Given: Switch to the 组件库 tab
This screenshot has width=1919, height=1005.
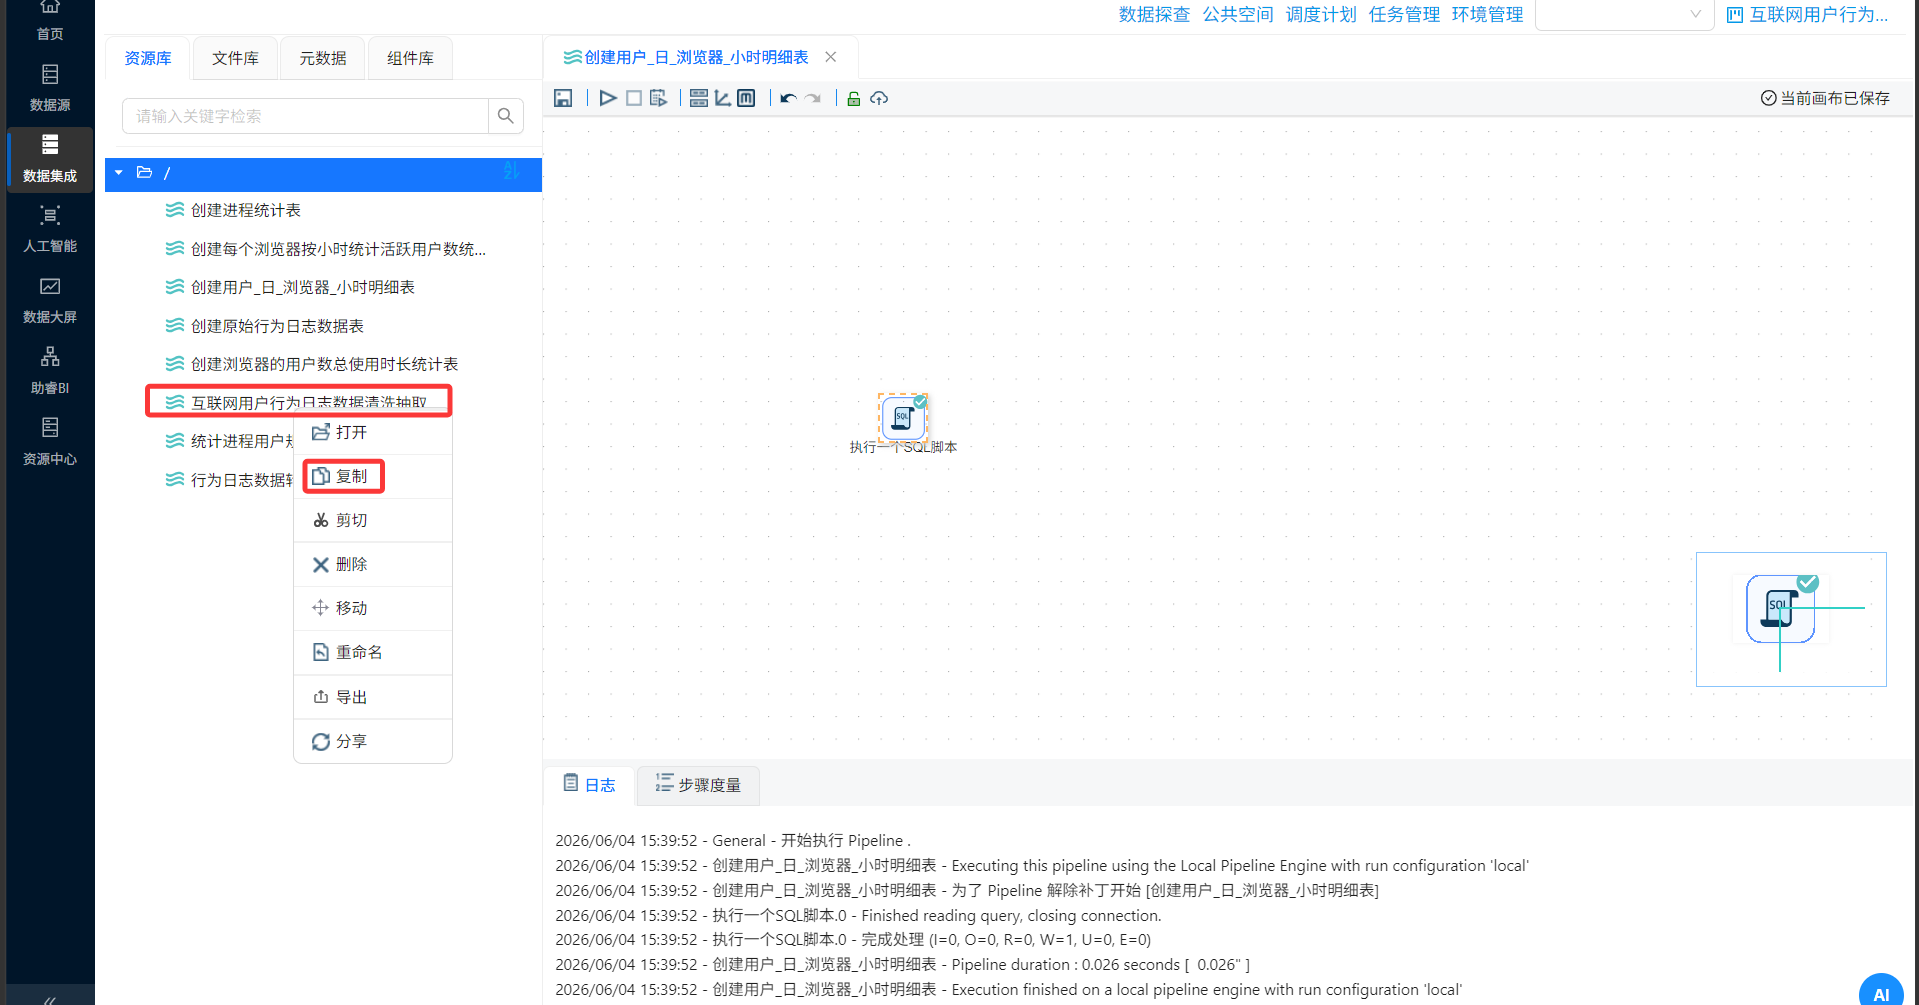Looking at the screenshot, I should [410, 58].
